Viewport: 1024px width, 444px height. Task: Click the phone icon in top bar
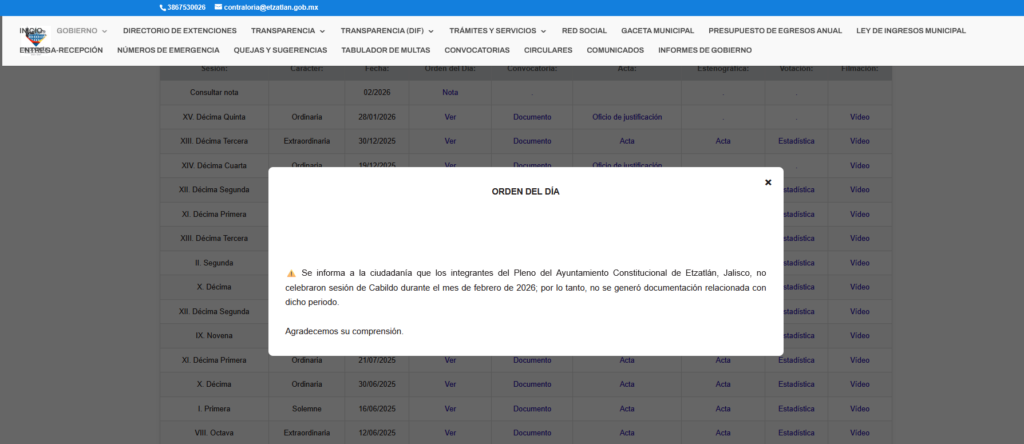pyautogui.click(x=163, y=7)
